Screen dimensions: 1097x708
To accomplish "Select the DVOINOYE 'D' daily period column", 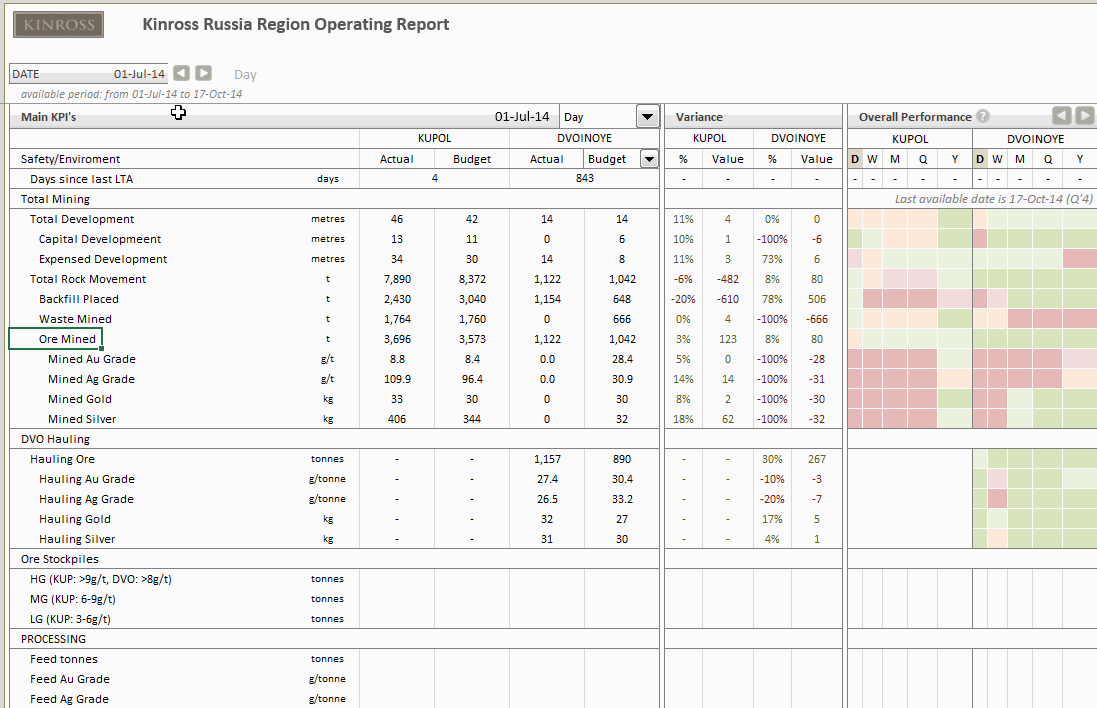I will click(x=980, y=159).
